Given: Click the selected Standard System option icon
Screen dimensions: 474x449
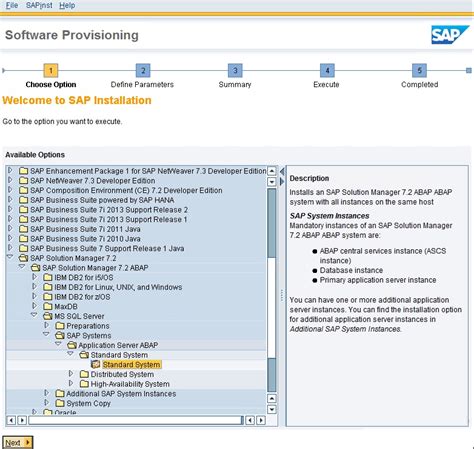Looking at the screenshot, I should pyautogui.click(x=96, y=364).
